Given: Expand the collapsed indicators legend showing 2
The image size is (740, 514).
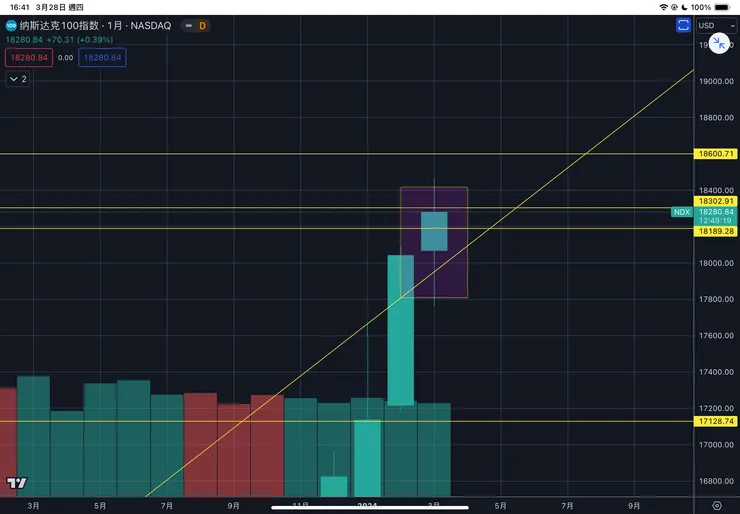Looking at the screenshot, I should click(18, 79).
